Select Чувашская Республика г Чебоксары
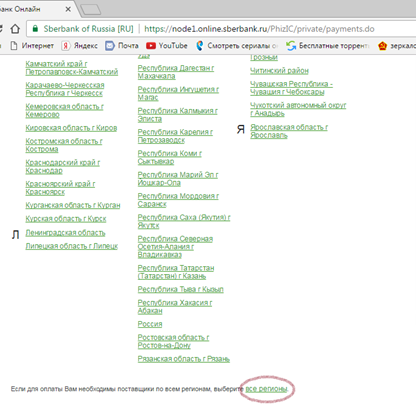416x416 pixels. [291, 88]
